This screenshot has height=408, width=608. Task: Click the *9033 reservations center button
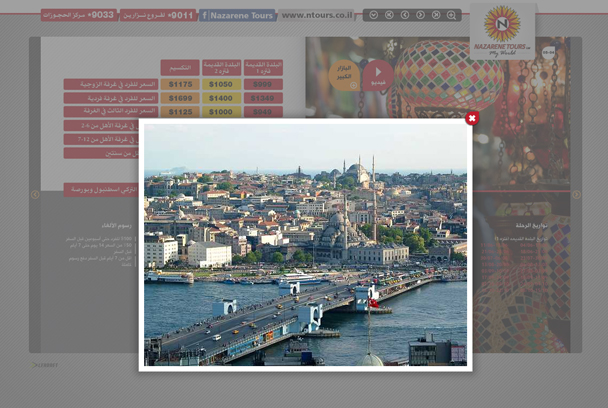click(79, 15)
